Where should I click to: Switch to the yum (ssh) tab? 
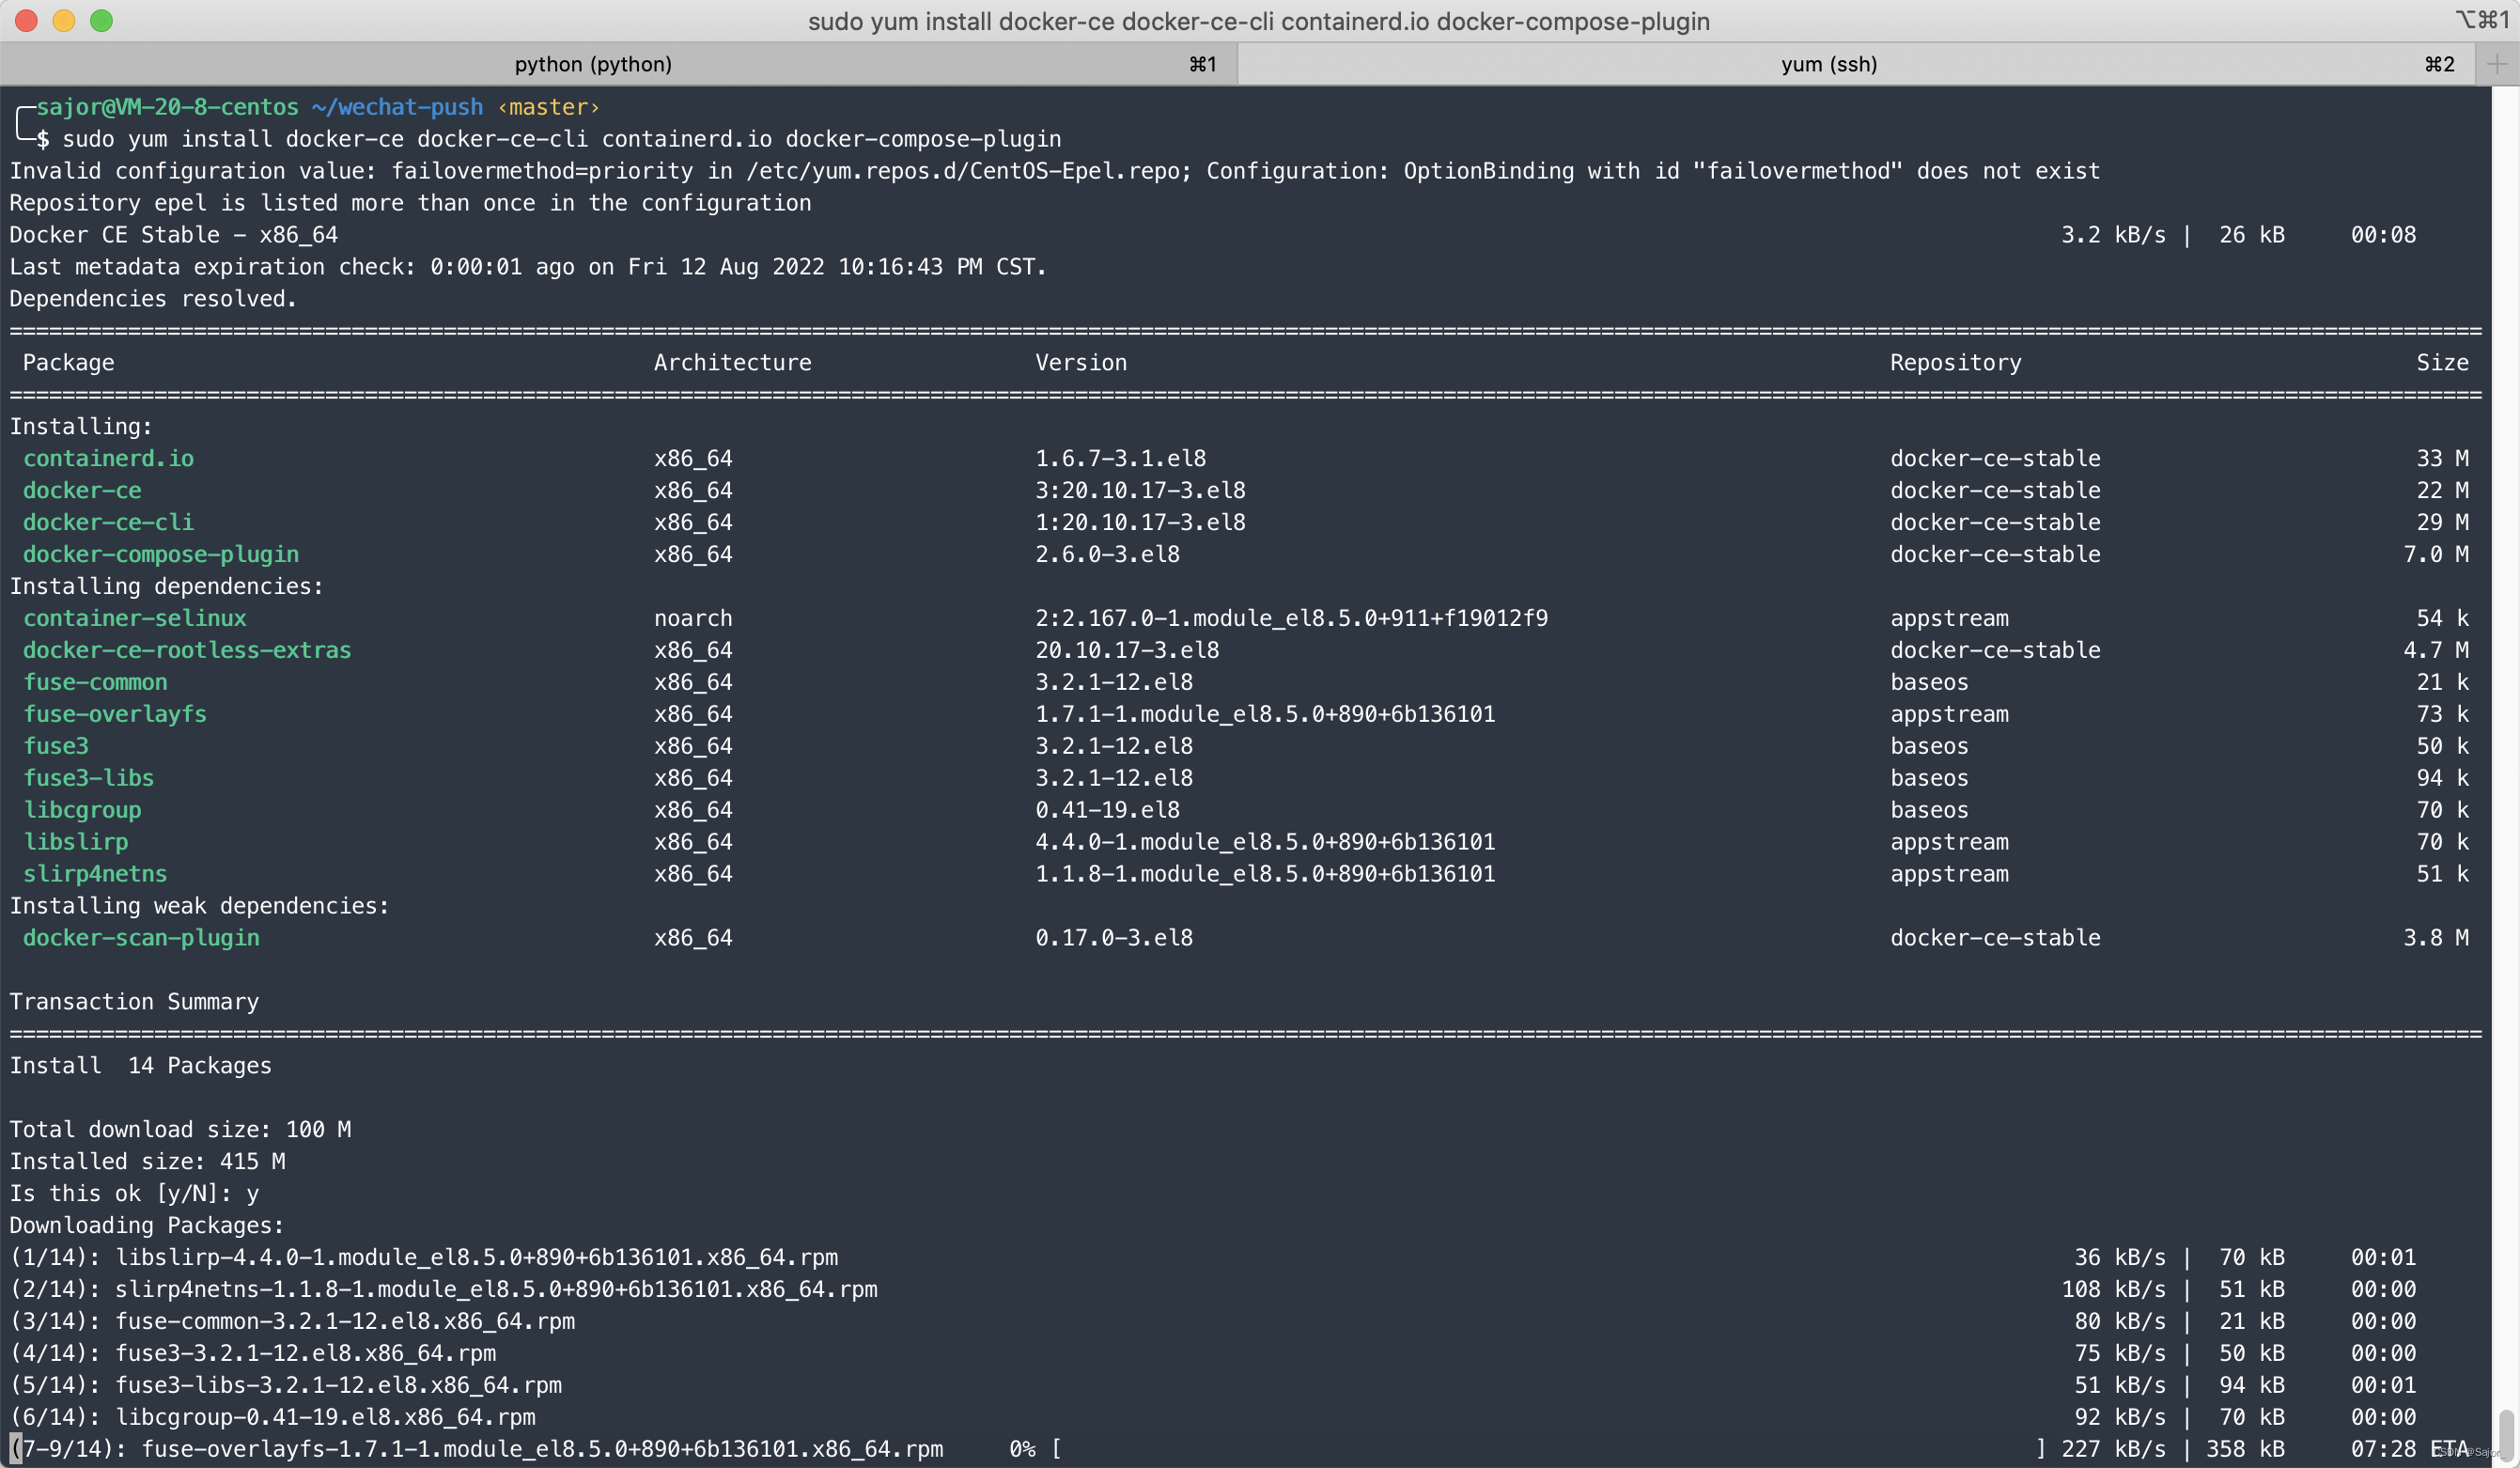1828,64
